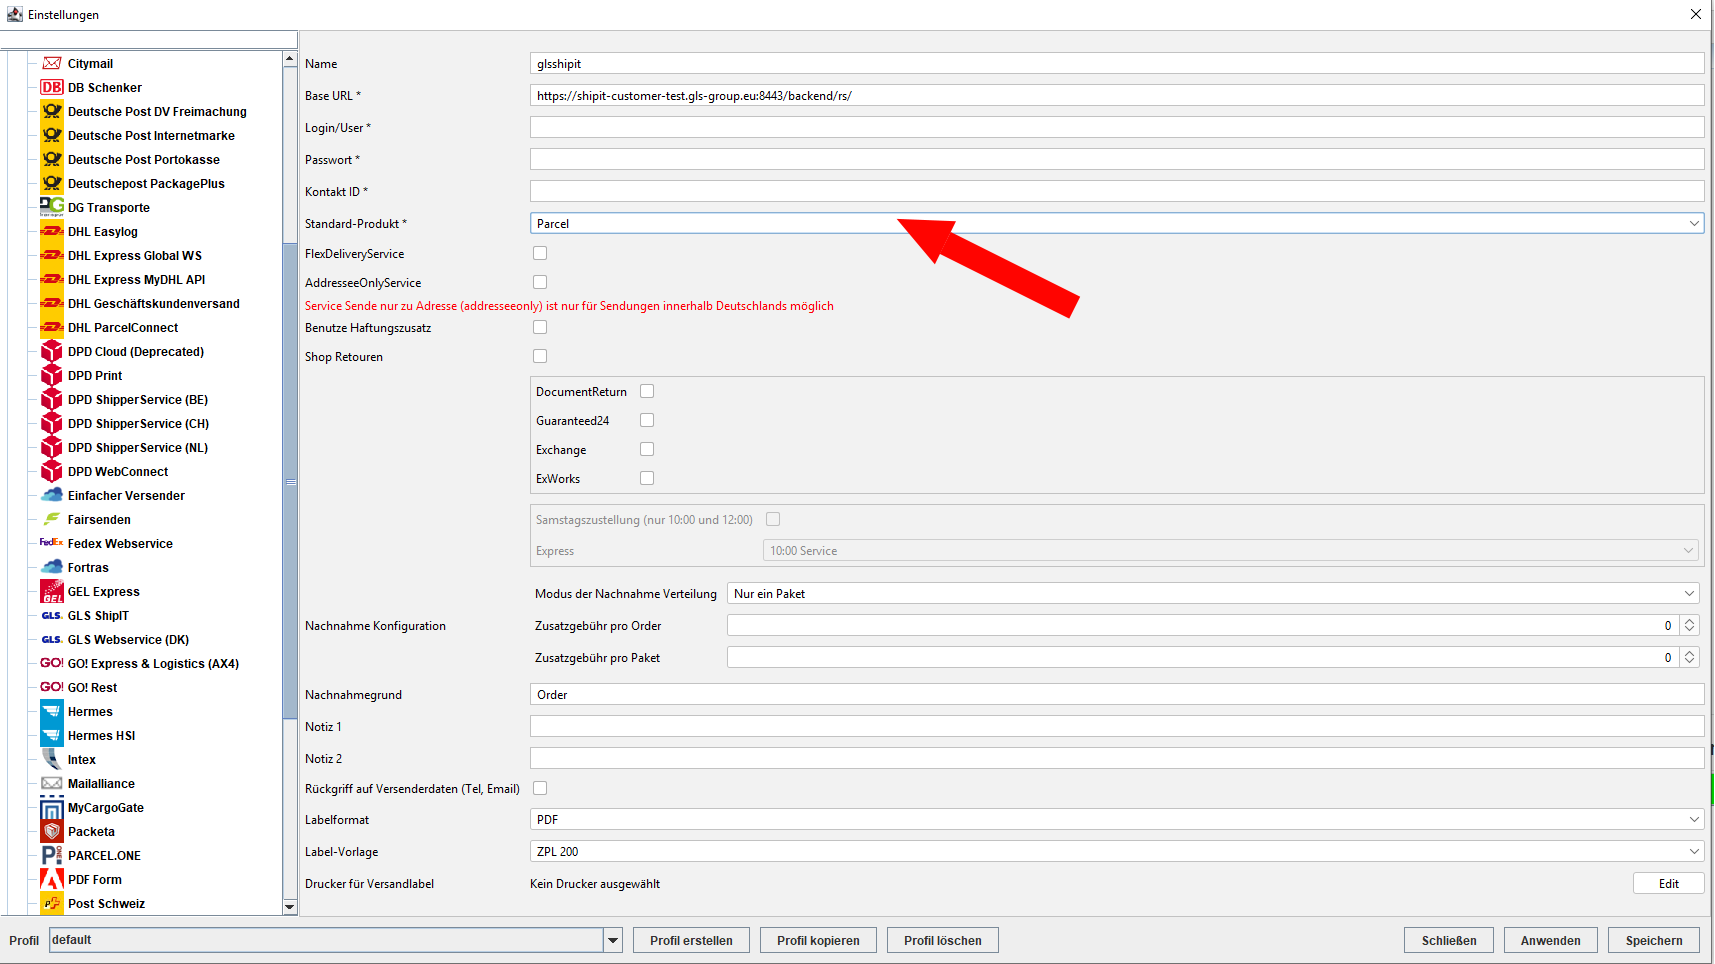Tick the Benutze Haftungszusatz checkbox
Viewport: 1715px width, 964px height.
540,327
